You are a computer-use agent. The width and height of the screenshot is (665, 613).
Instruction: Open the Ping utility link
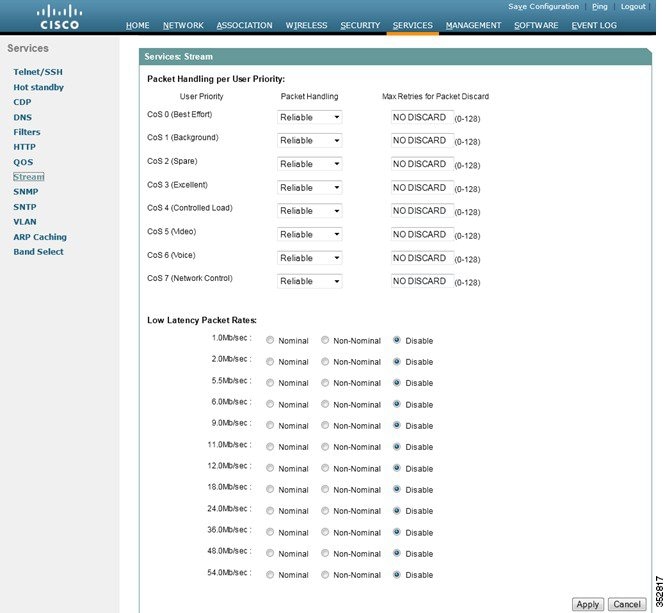point(600,6)
